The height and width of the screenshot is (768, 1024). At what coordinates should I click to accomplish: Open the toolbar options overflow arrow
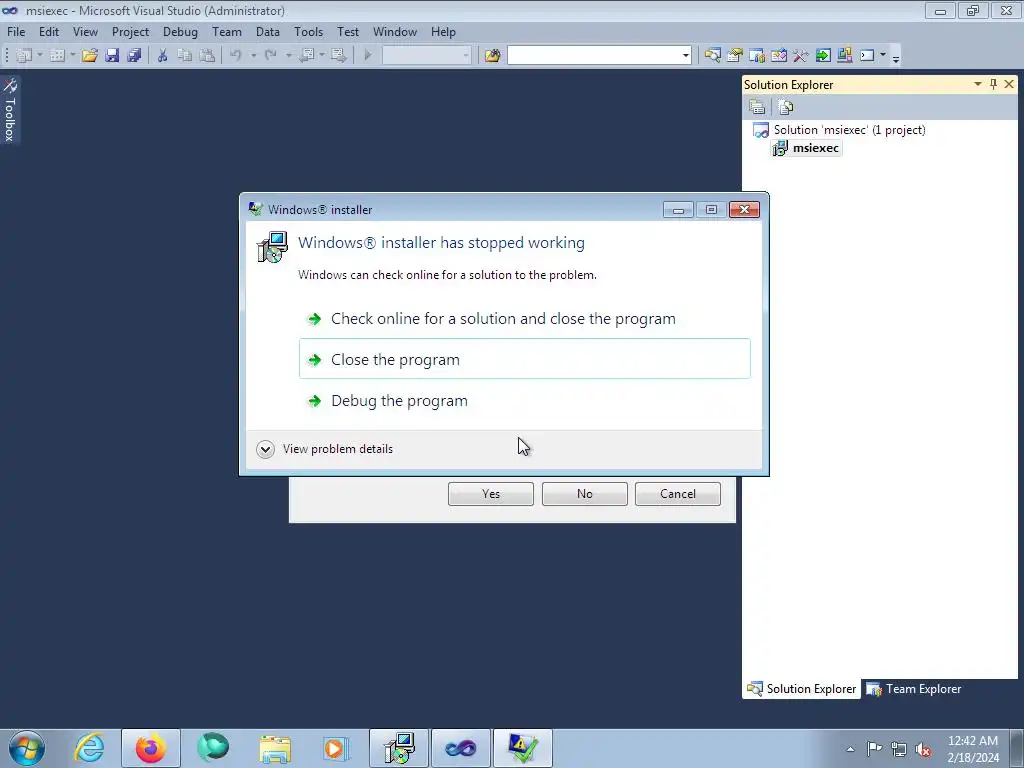point(896,57)
